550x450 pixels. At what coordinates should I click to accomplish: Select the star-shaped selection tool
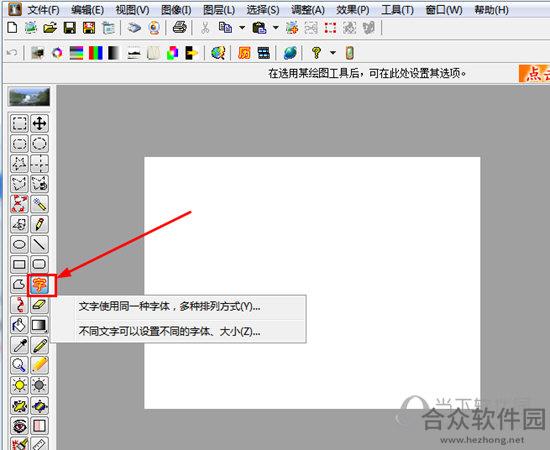pos(19,163)
